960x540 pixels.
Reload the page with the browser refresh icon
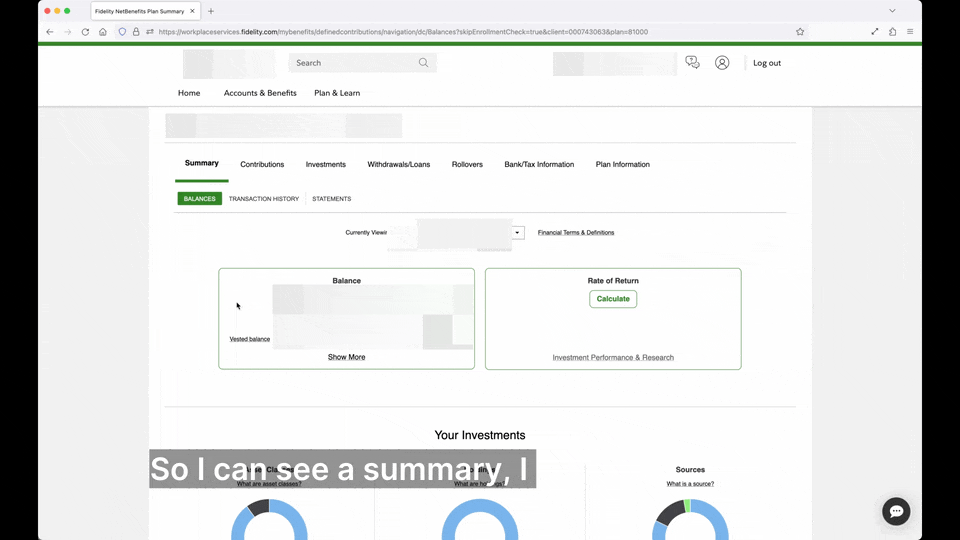pos(85,32)
